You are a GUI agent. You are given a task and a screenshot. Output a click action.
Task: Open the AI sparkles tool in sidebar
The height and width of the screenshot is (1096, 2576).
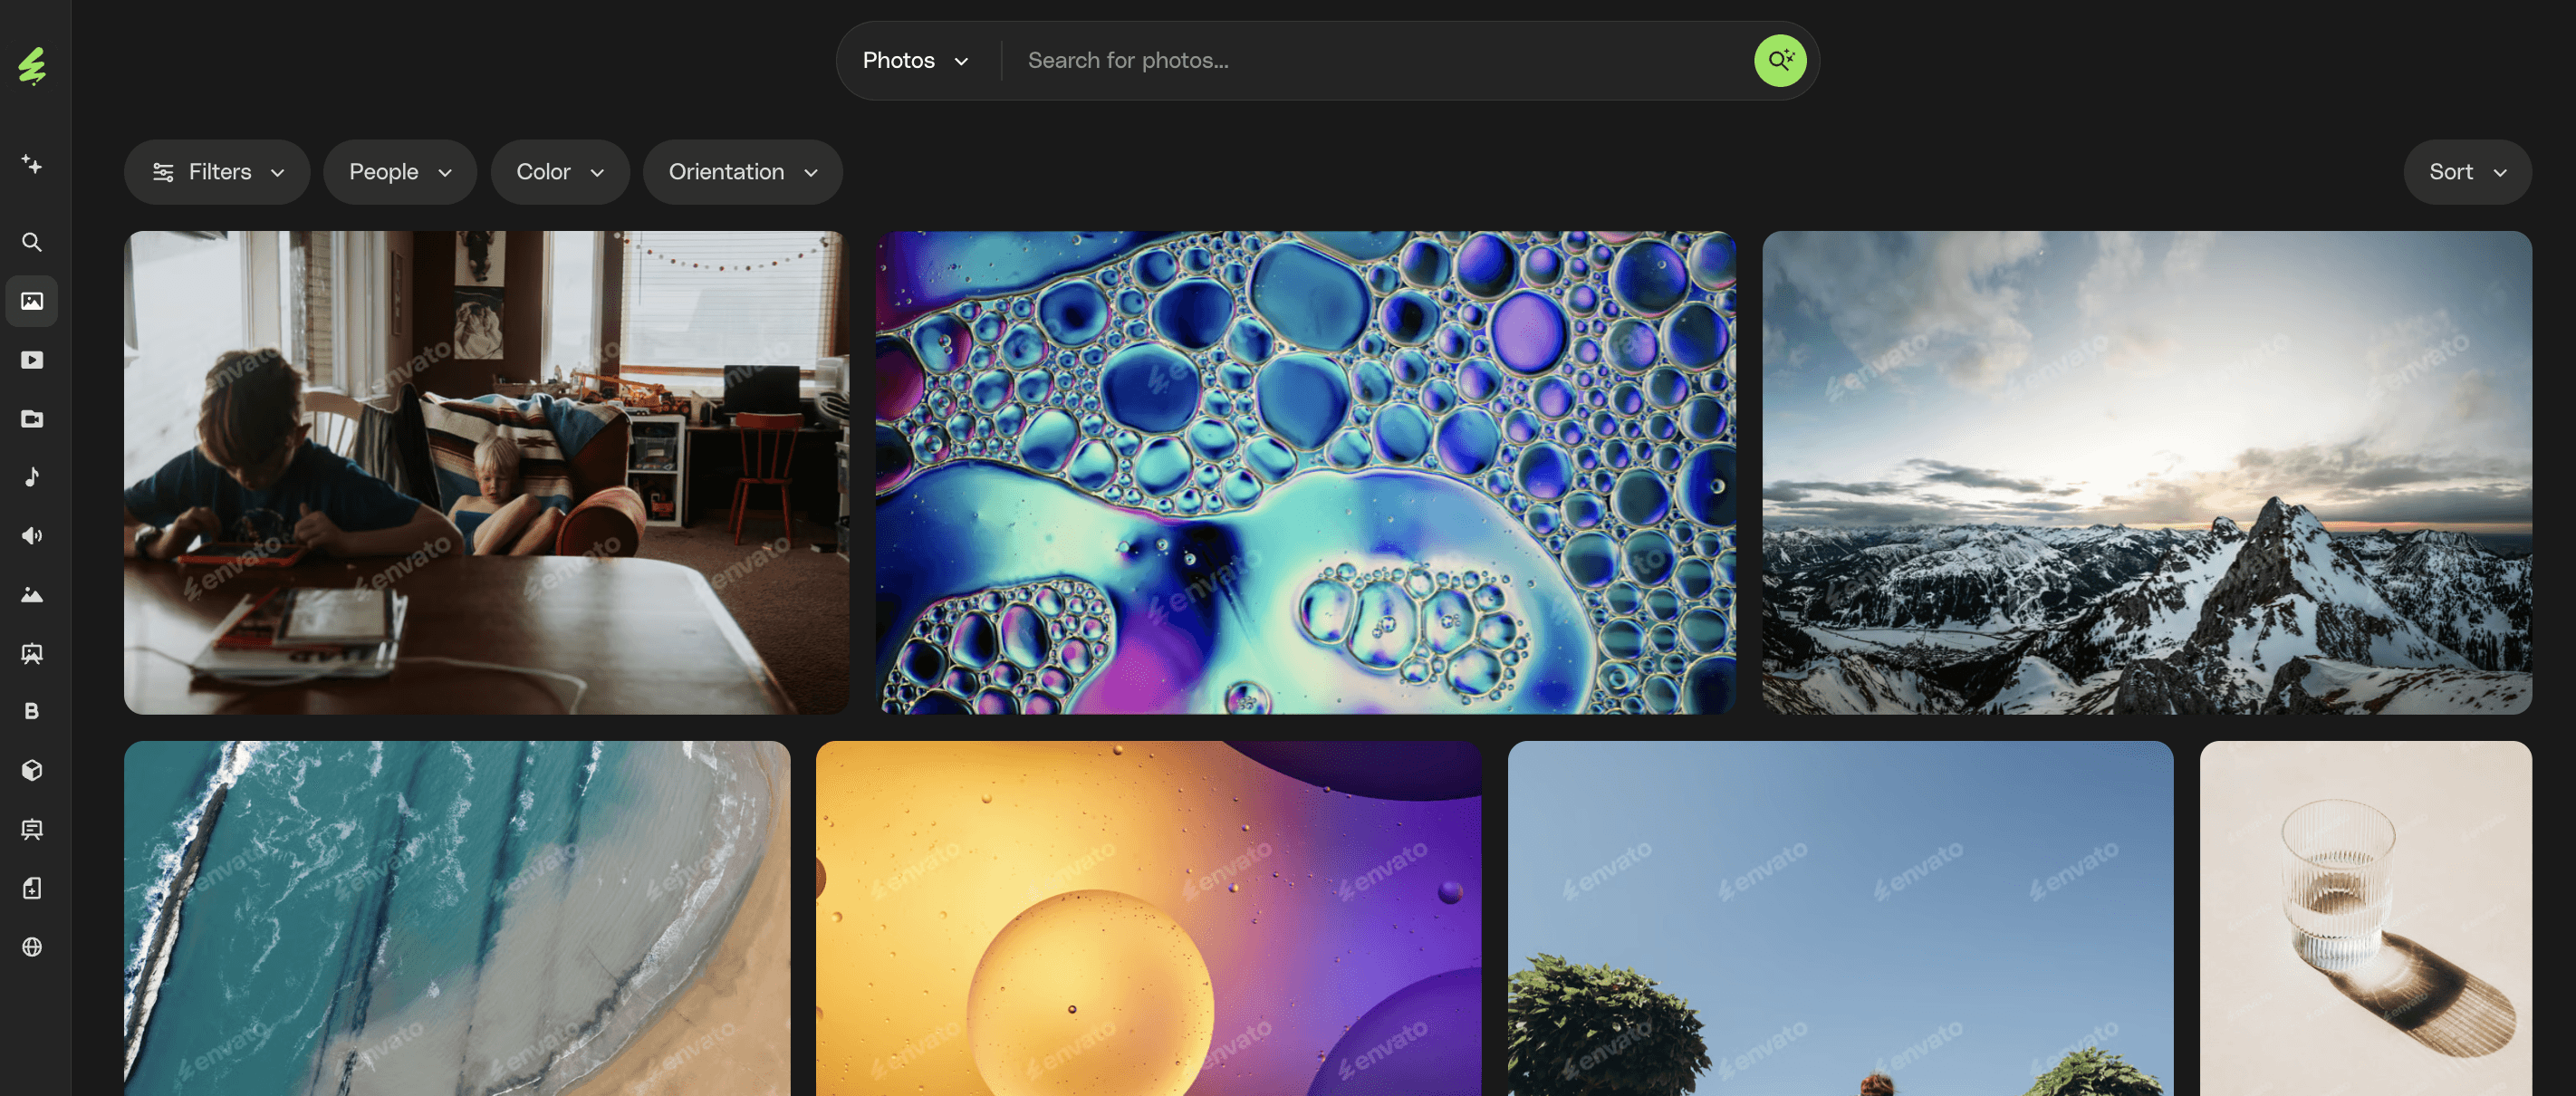32,164
